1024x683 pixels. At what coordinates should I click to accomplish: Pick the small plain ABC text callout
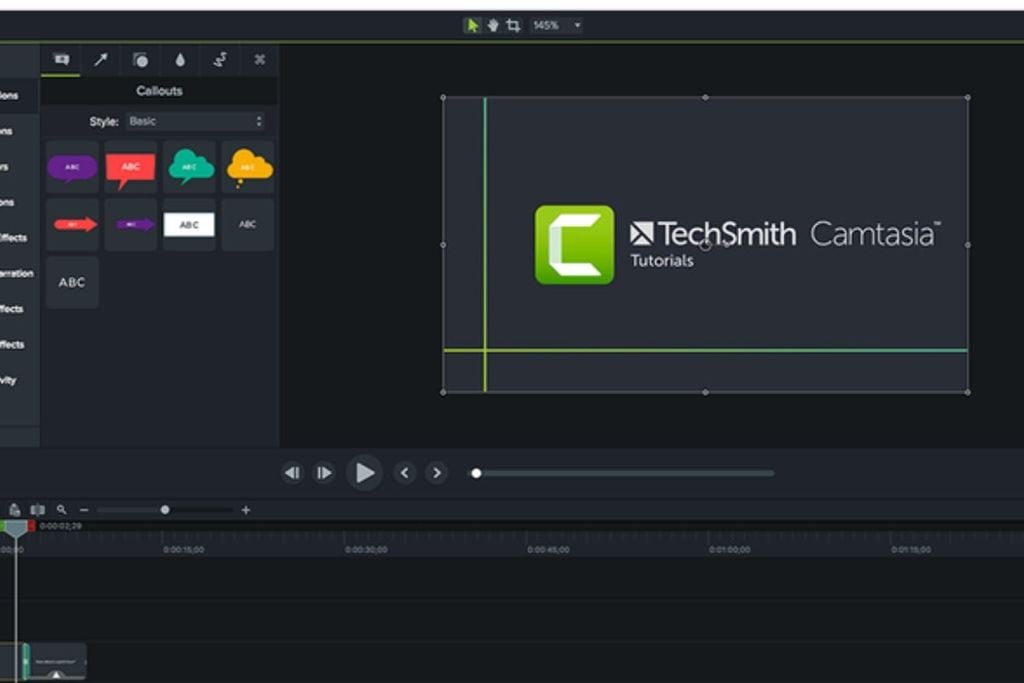point(248,225)
